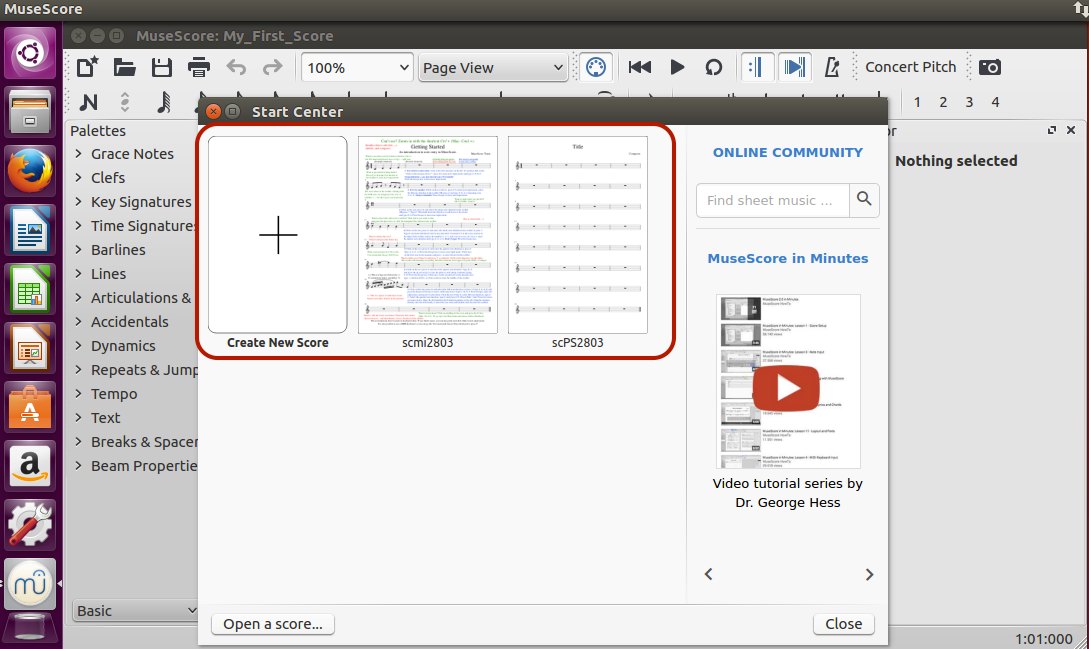Expand the Tempo palette
Screen dimensions: 1089x649
(78, 394)
